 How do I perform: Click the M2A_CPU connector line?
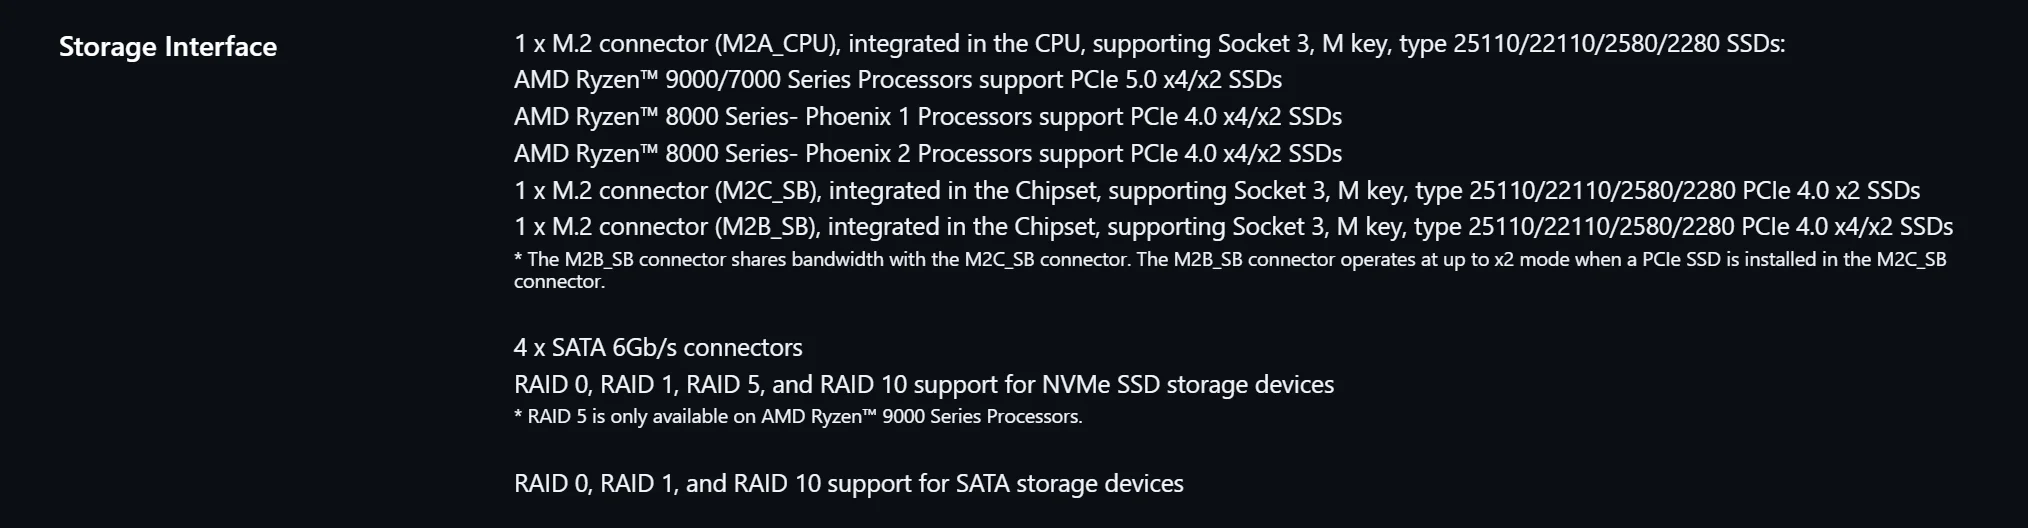[x=1149, y=44]
